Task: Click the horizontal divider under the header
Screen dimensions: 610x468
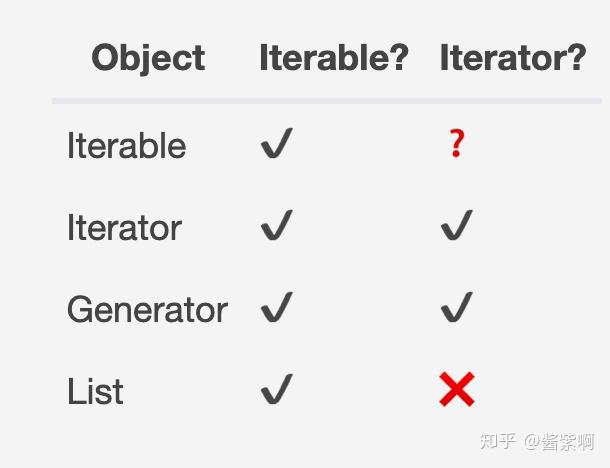Action: pyautogui.click(x=327, y=101)
